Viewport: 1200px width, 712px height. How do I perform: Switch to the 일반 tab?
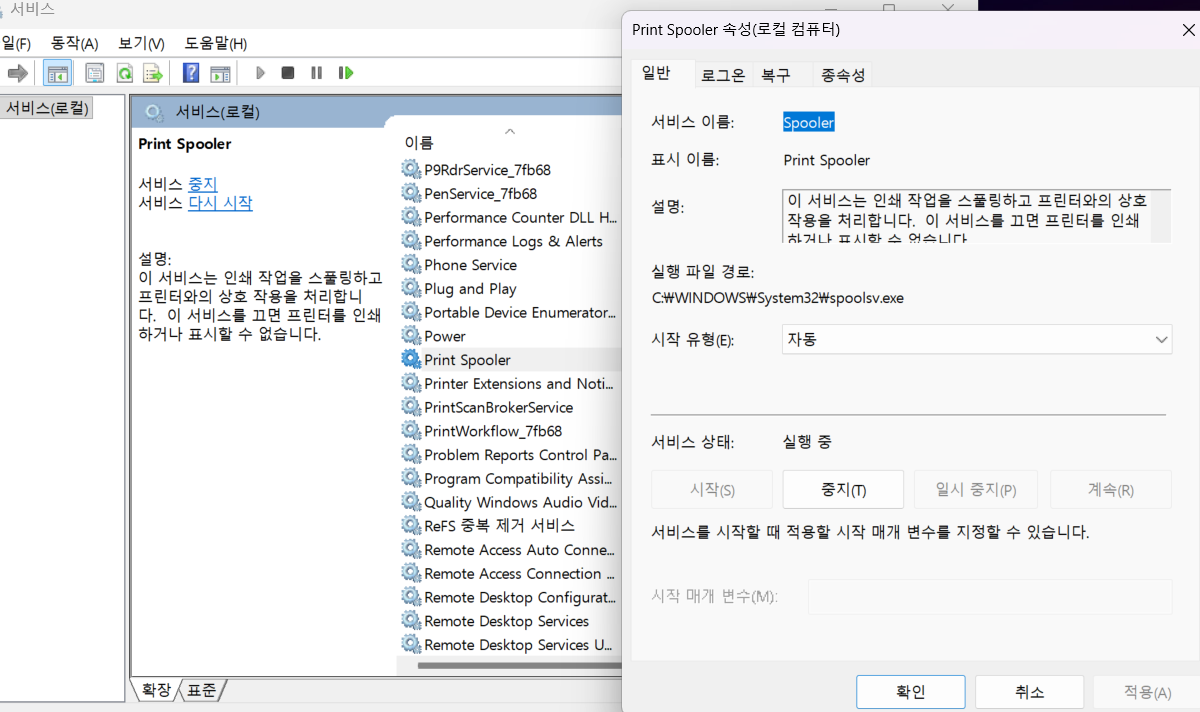click(656, 73)
